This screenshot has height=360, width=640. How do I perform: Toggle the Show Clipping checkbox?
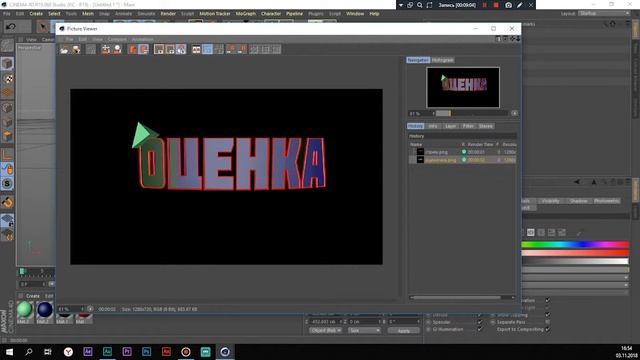547,315
